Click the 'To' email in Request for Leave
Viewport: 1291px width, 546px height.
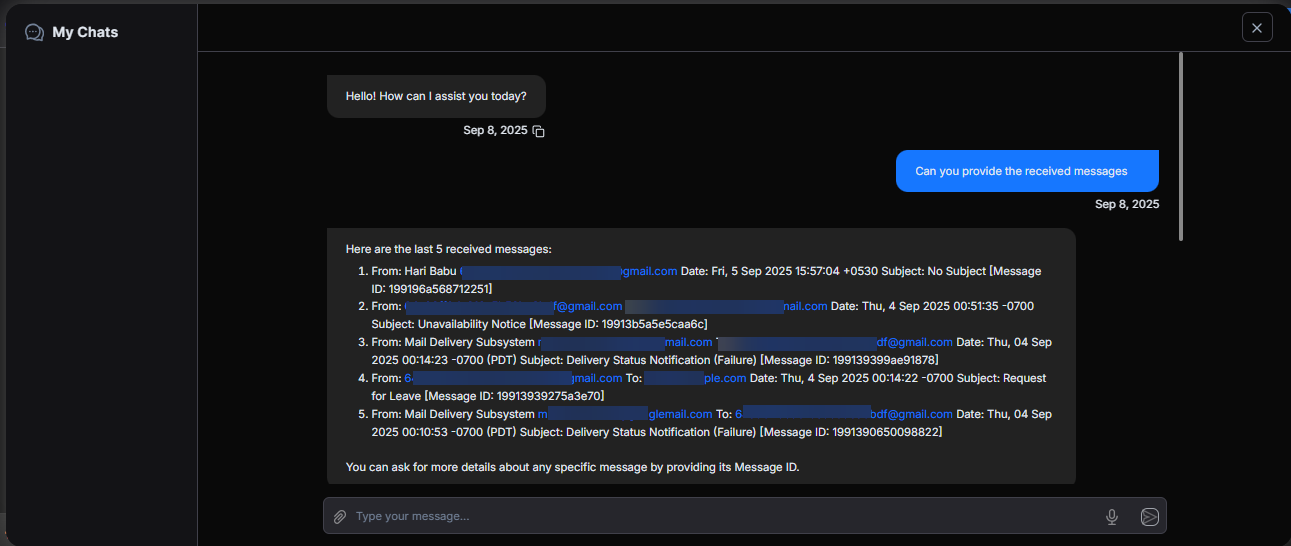coord(695,378)
